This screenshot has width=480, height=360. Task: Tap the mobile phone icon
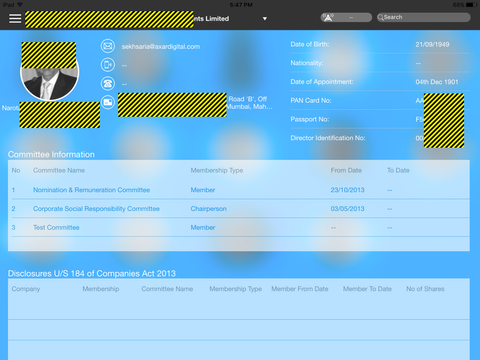[x=108, y=65]
